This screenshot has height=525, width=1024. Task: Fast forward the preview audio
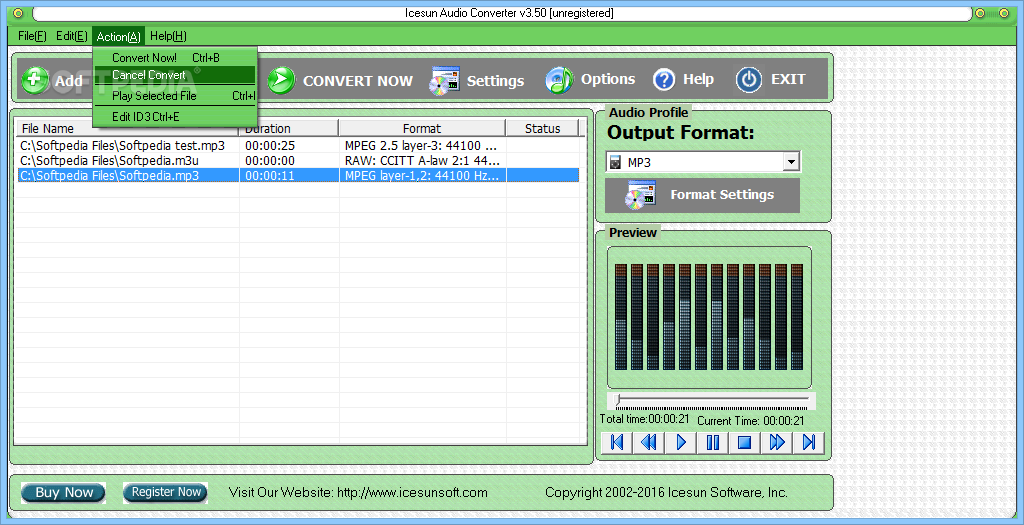click(776, 443)
